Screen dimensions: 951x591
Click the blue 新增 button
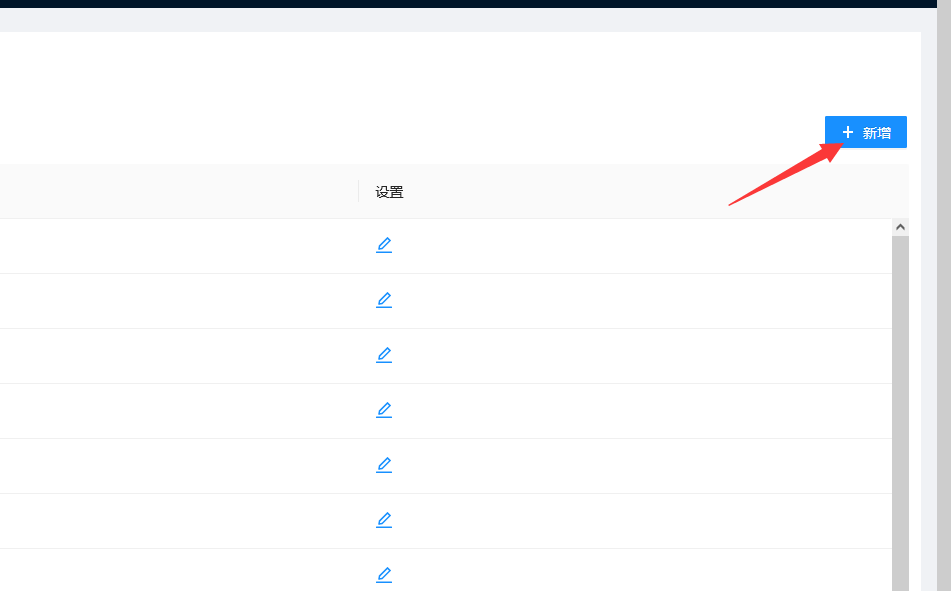[865, 132]
